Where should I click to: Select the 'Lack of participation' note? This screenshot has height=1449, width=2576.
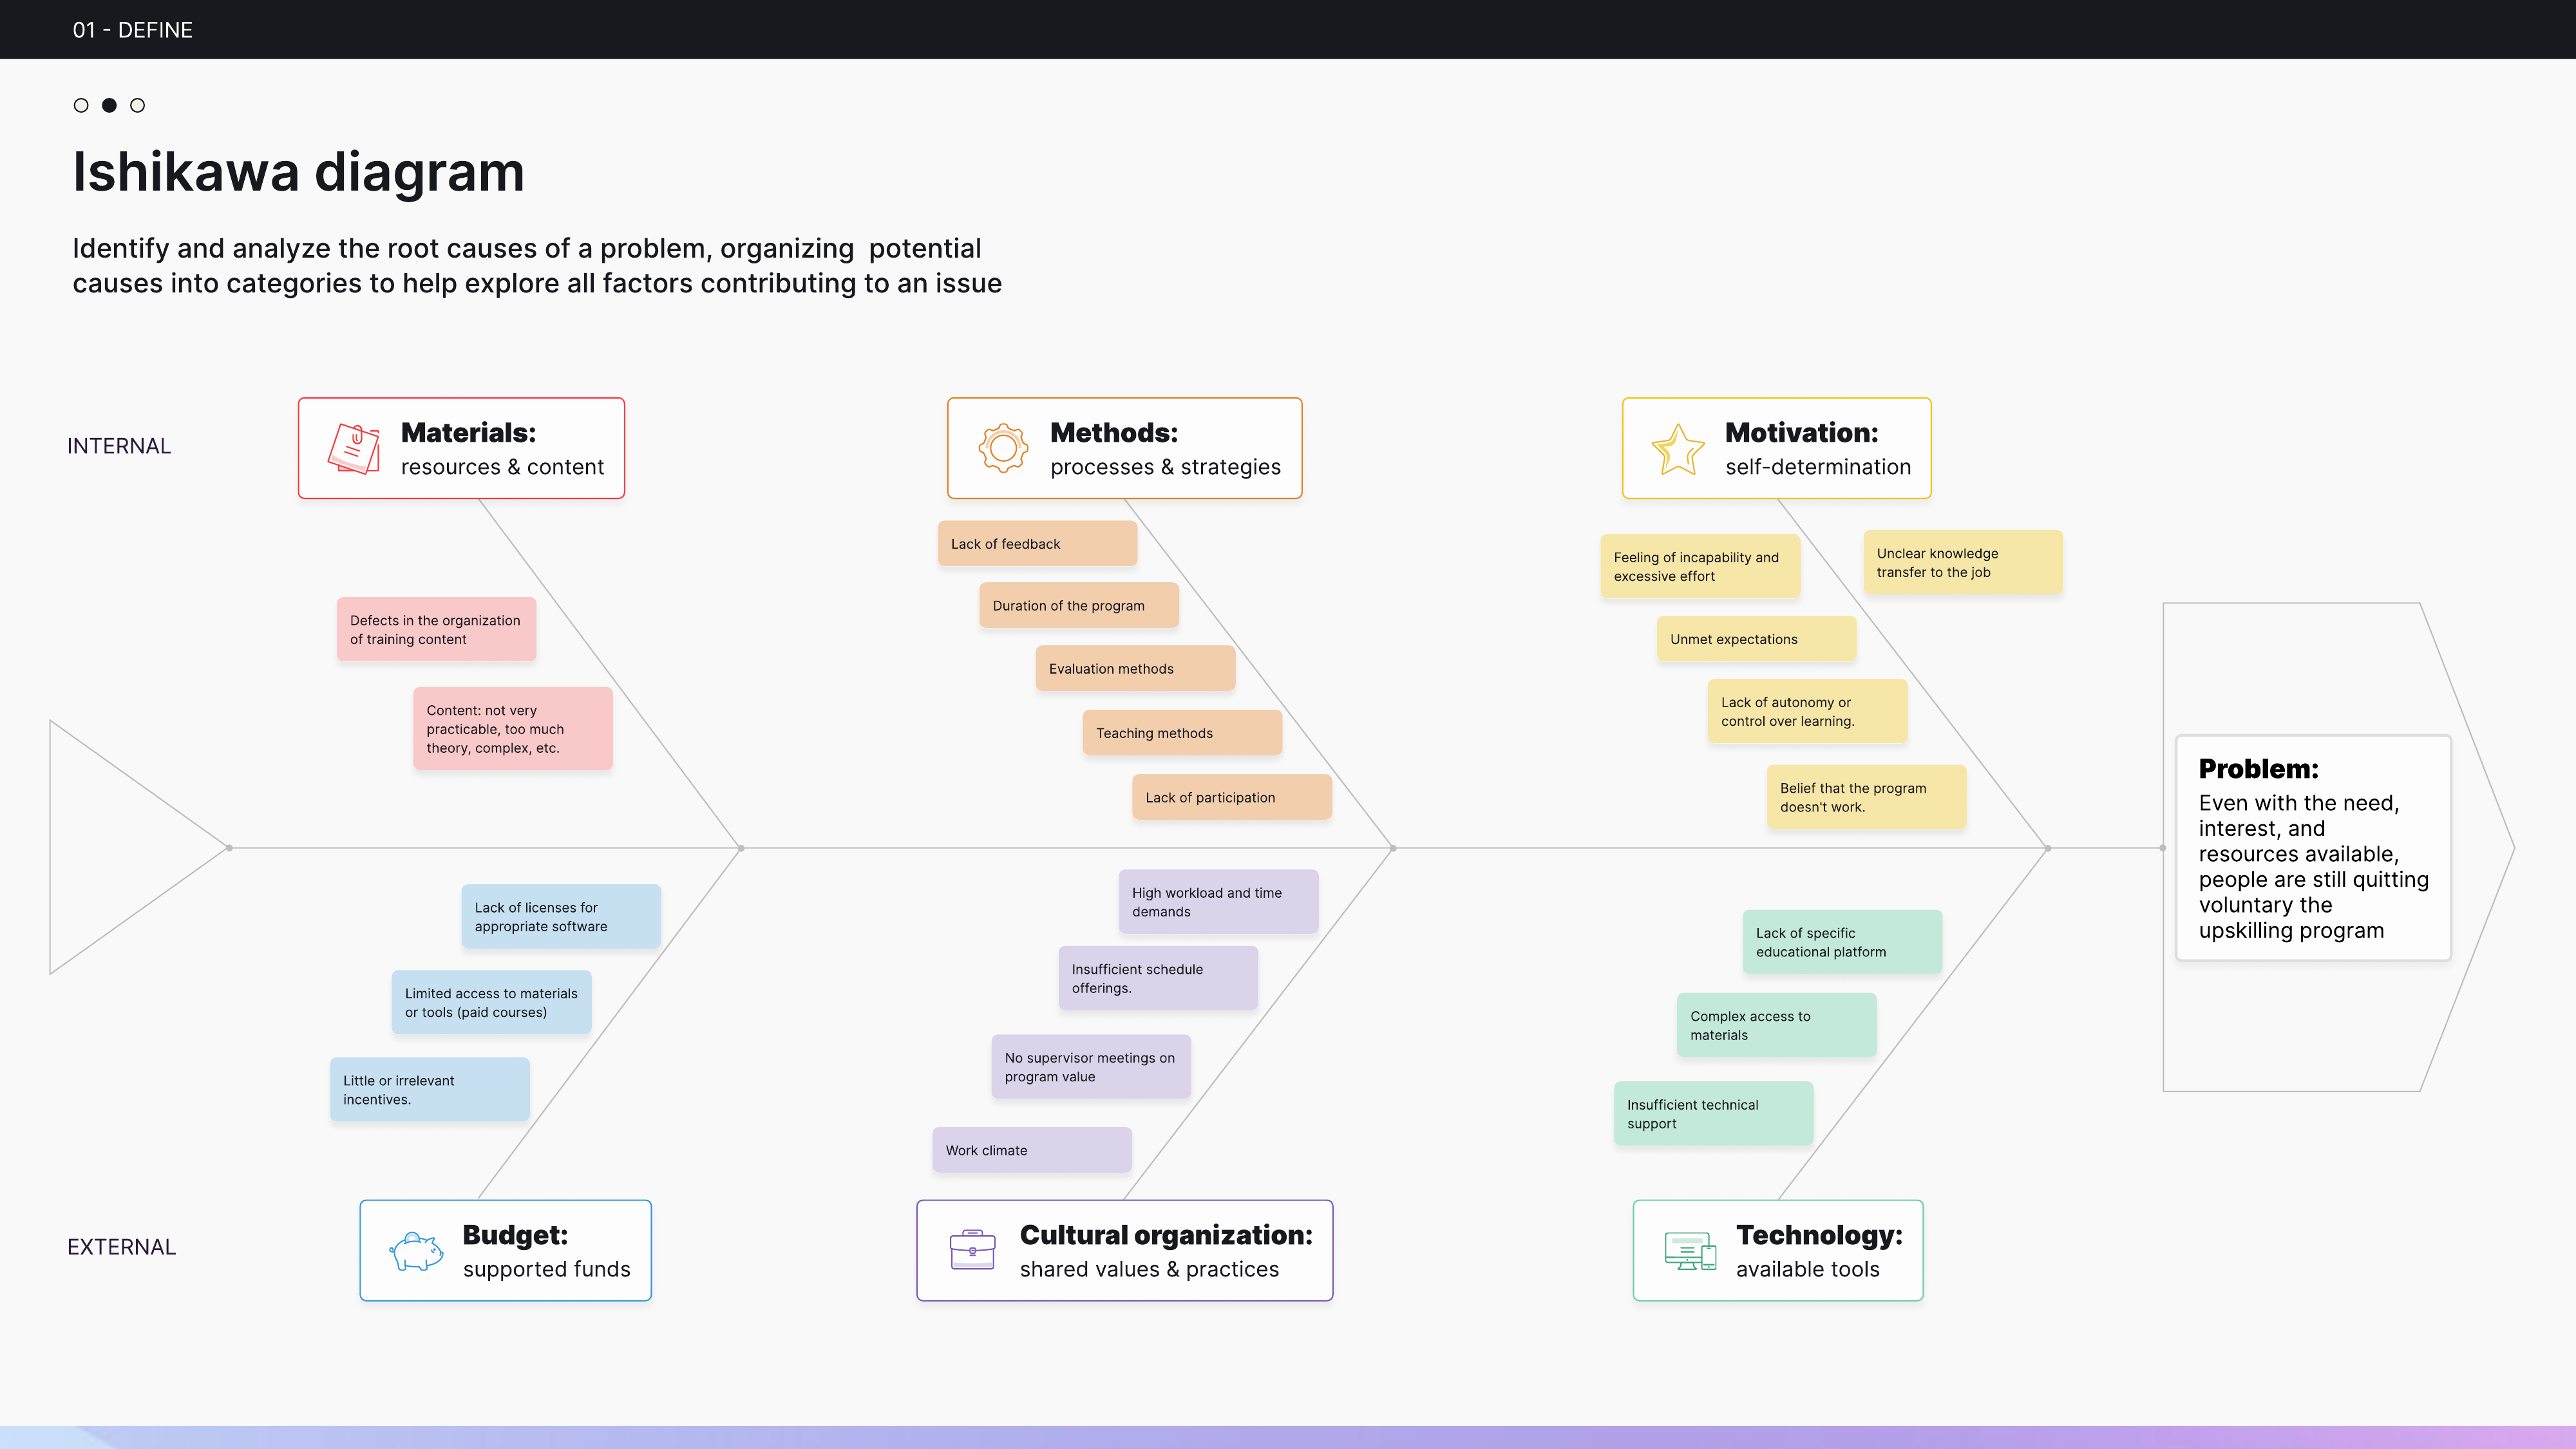tap(1231, 797)
